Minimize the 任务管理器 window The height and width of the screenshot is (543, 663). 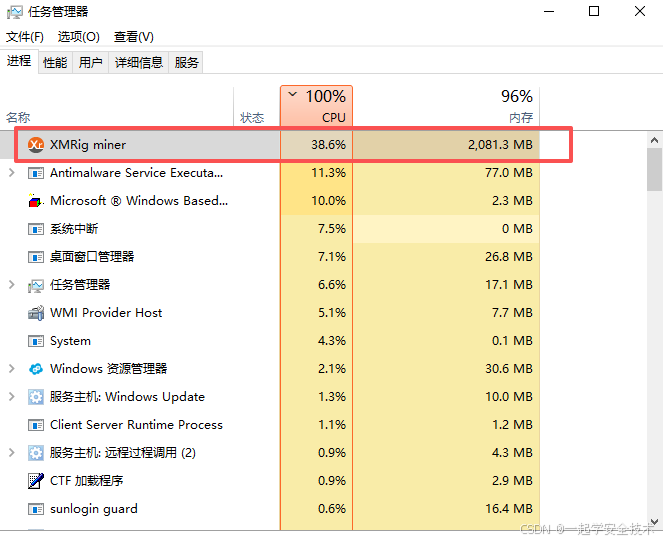(x=549, y=11)
